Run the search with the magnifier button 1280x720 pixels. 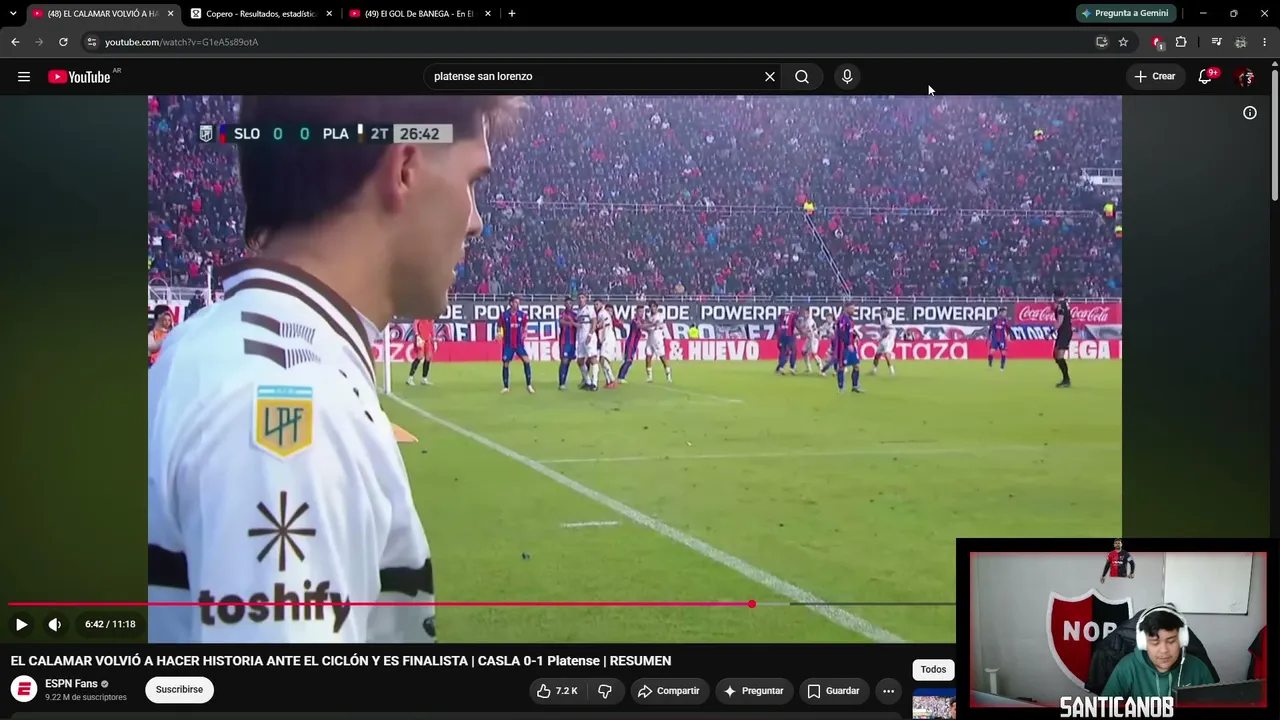tap(802, 77)
